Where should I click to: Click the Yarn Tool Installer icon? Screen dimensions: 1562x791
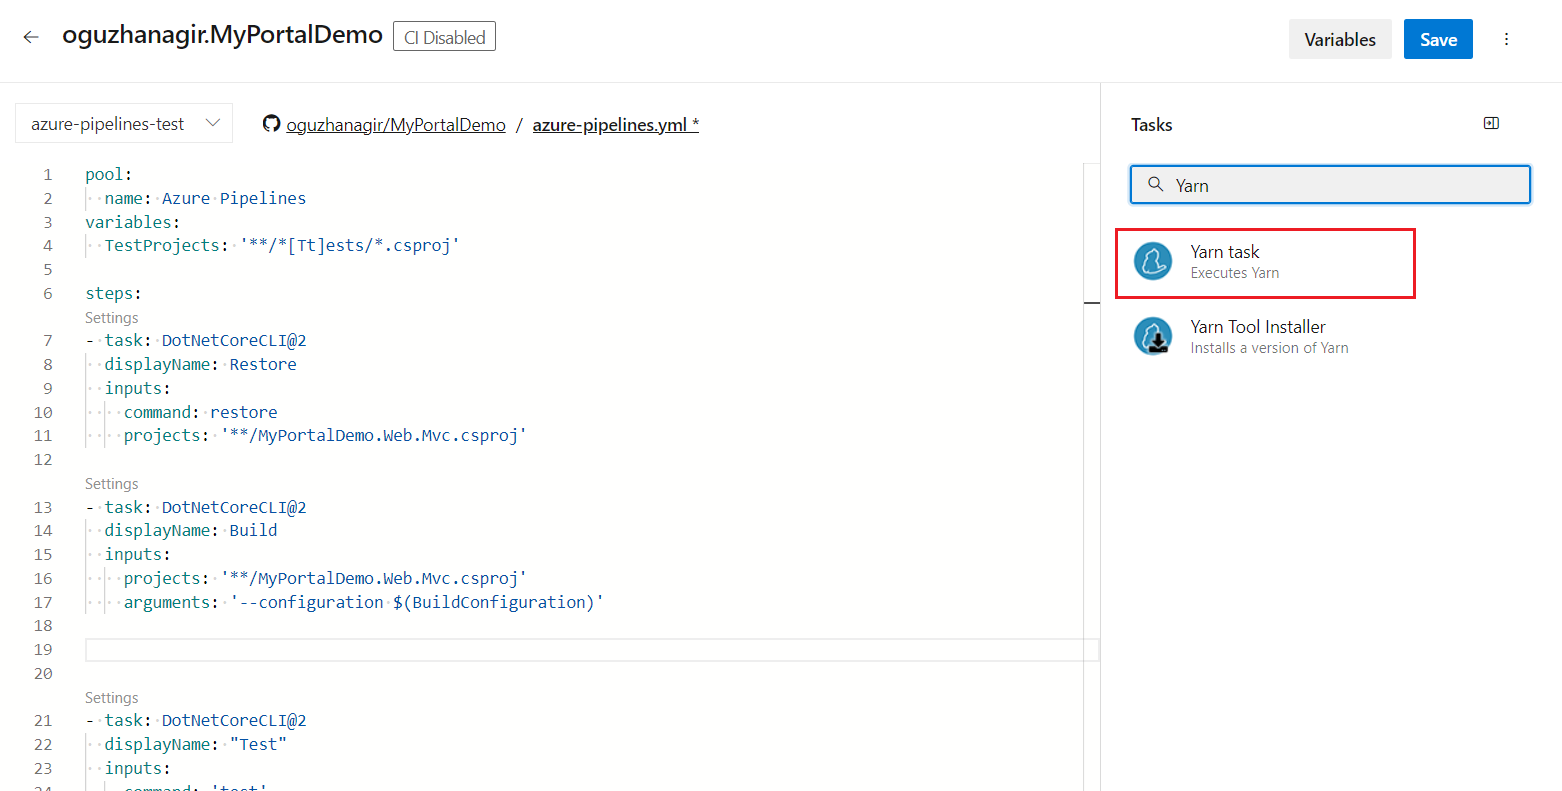(x=1153, y=337)
